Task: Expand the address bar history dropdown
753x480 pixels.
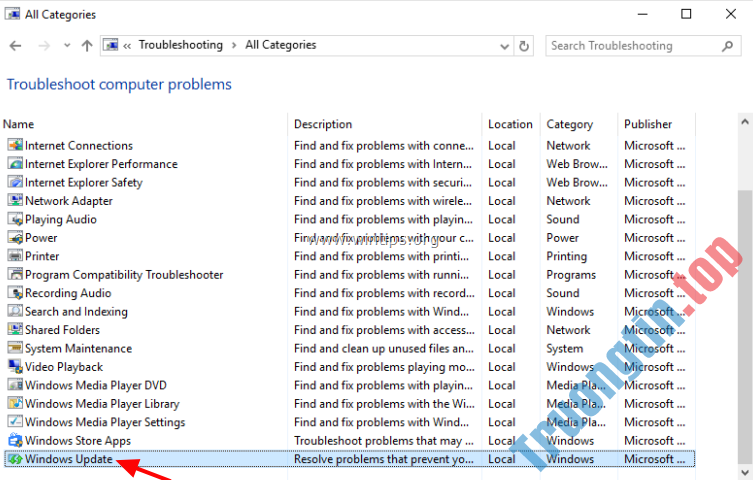Action: point(504,46)
